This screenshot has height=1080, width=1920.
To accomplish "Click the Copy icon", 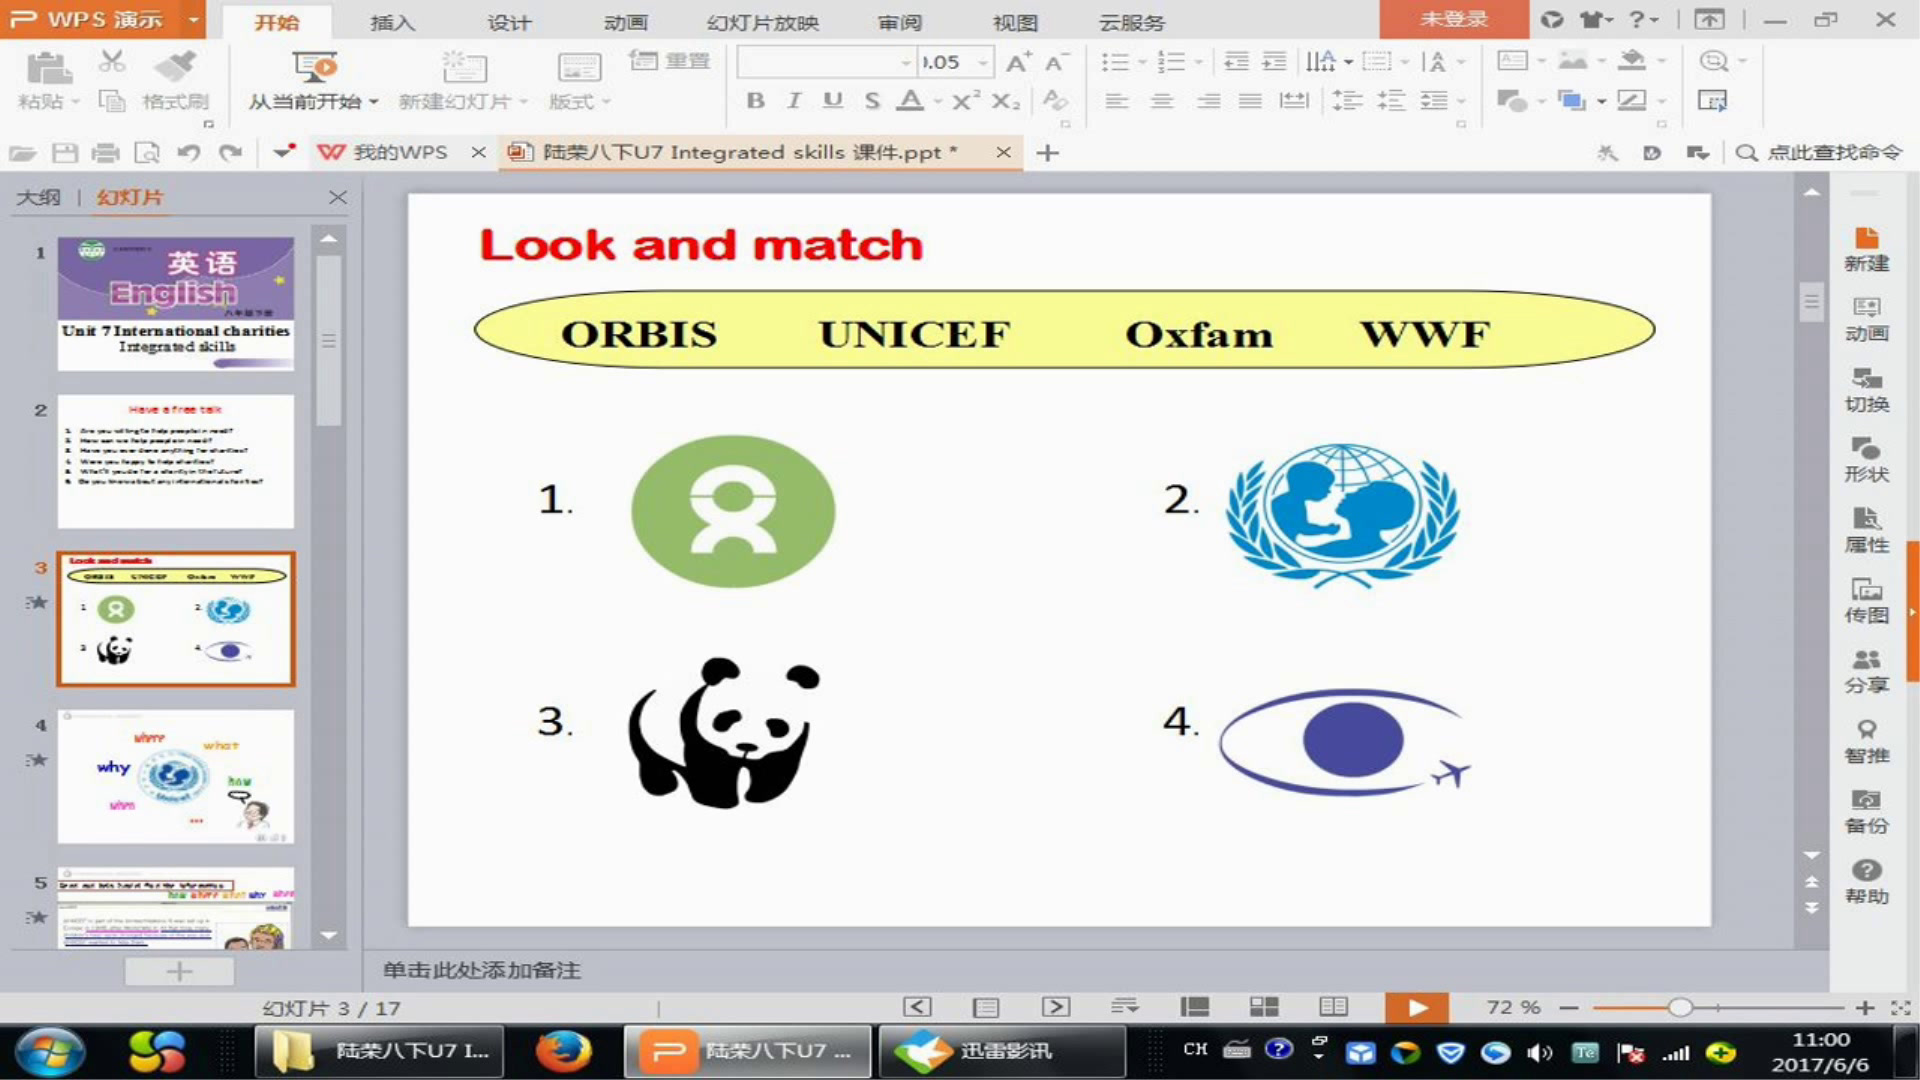I will point(112,101).
